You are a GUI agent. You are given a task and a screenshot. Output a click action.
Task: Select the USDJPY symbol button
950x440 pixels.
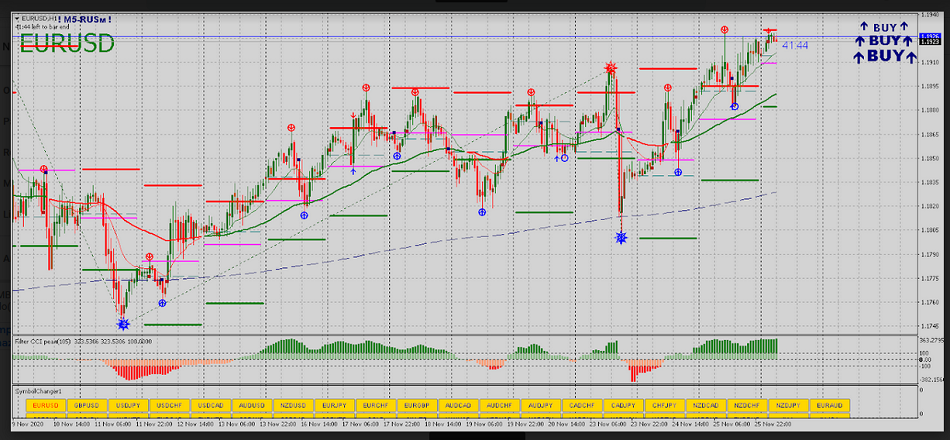click(128, 405)
